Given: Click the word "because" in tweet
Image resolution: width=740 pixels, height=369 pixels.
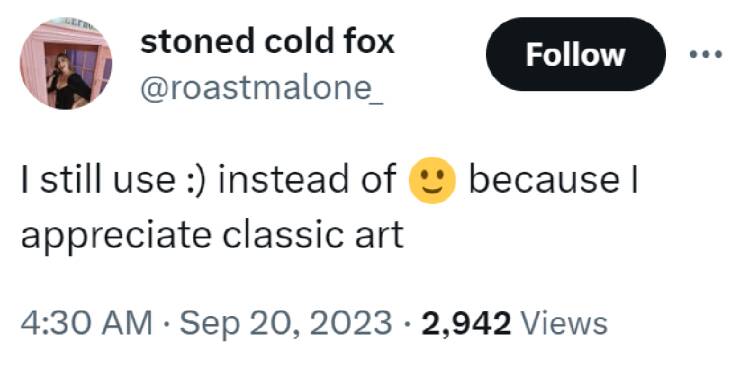Looking at the screenshot, I should pos(544,180).
